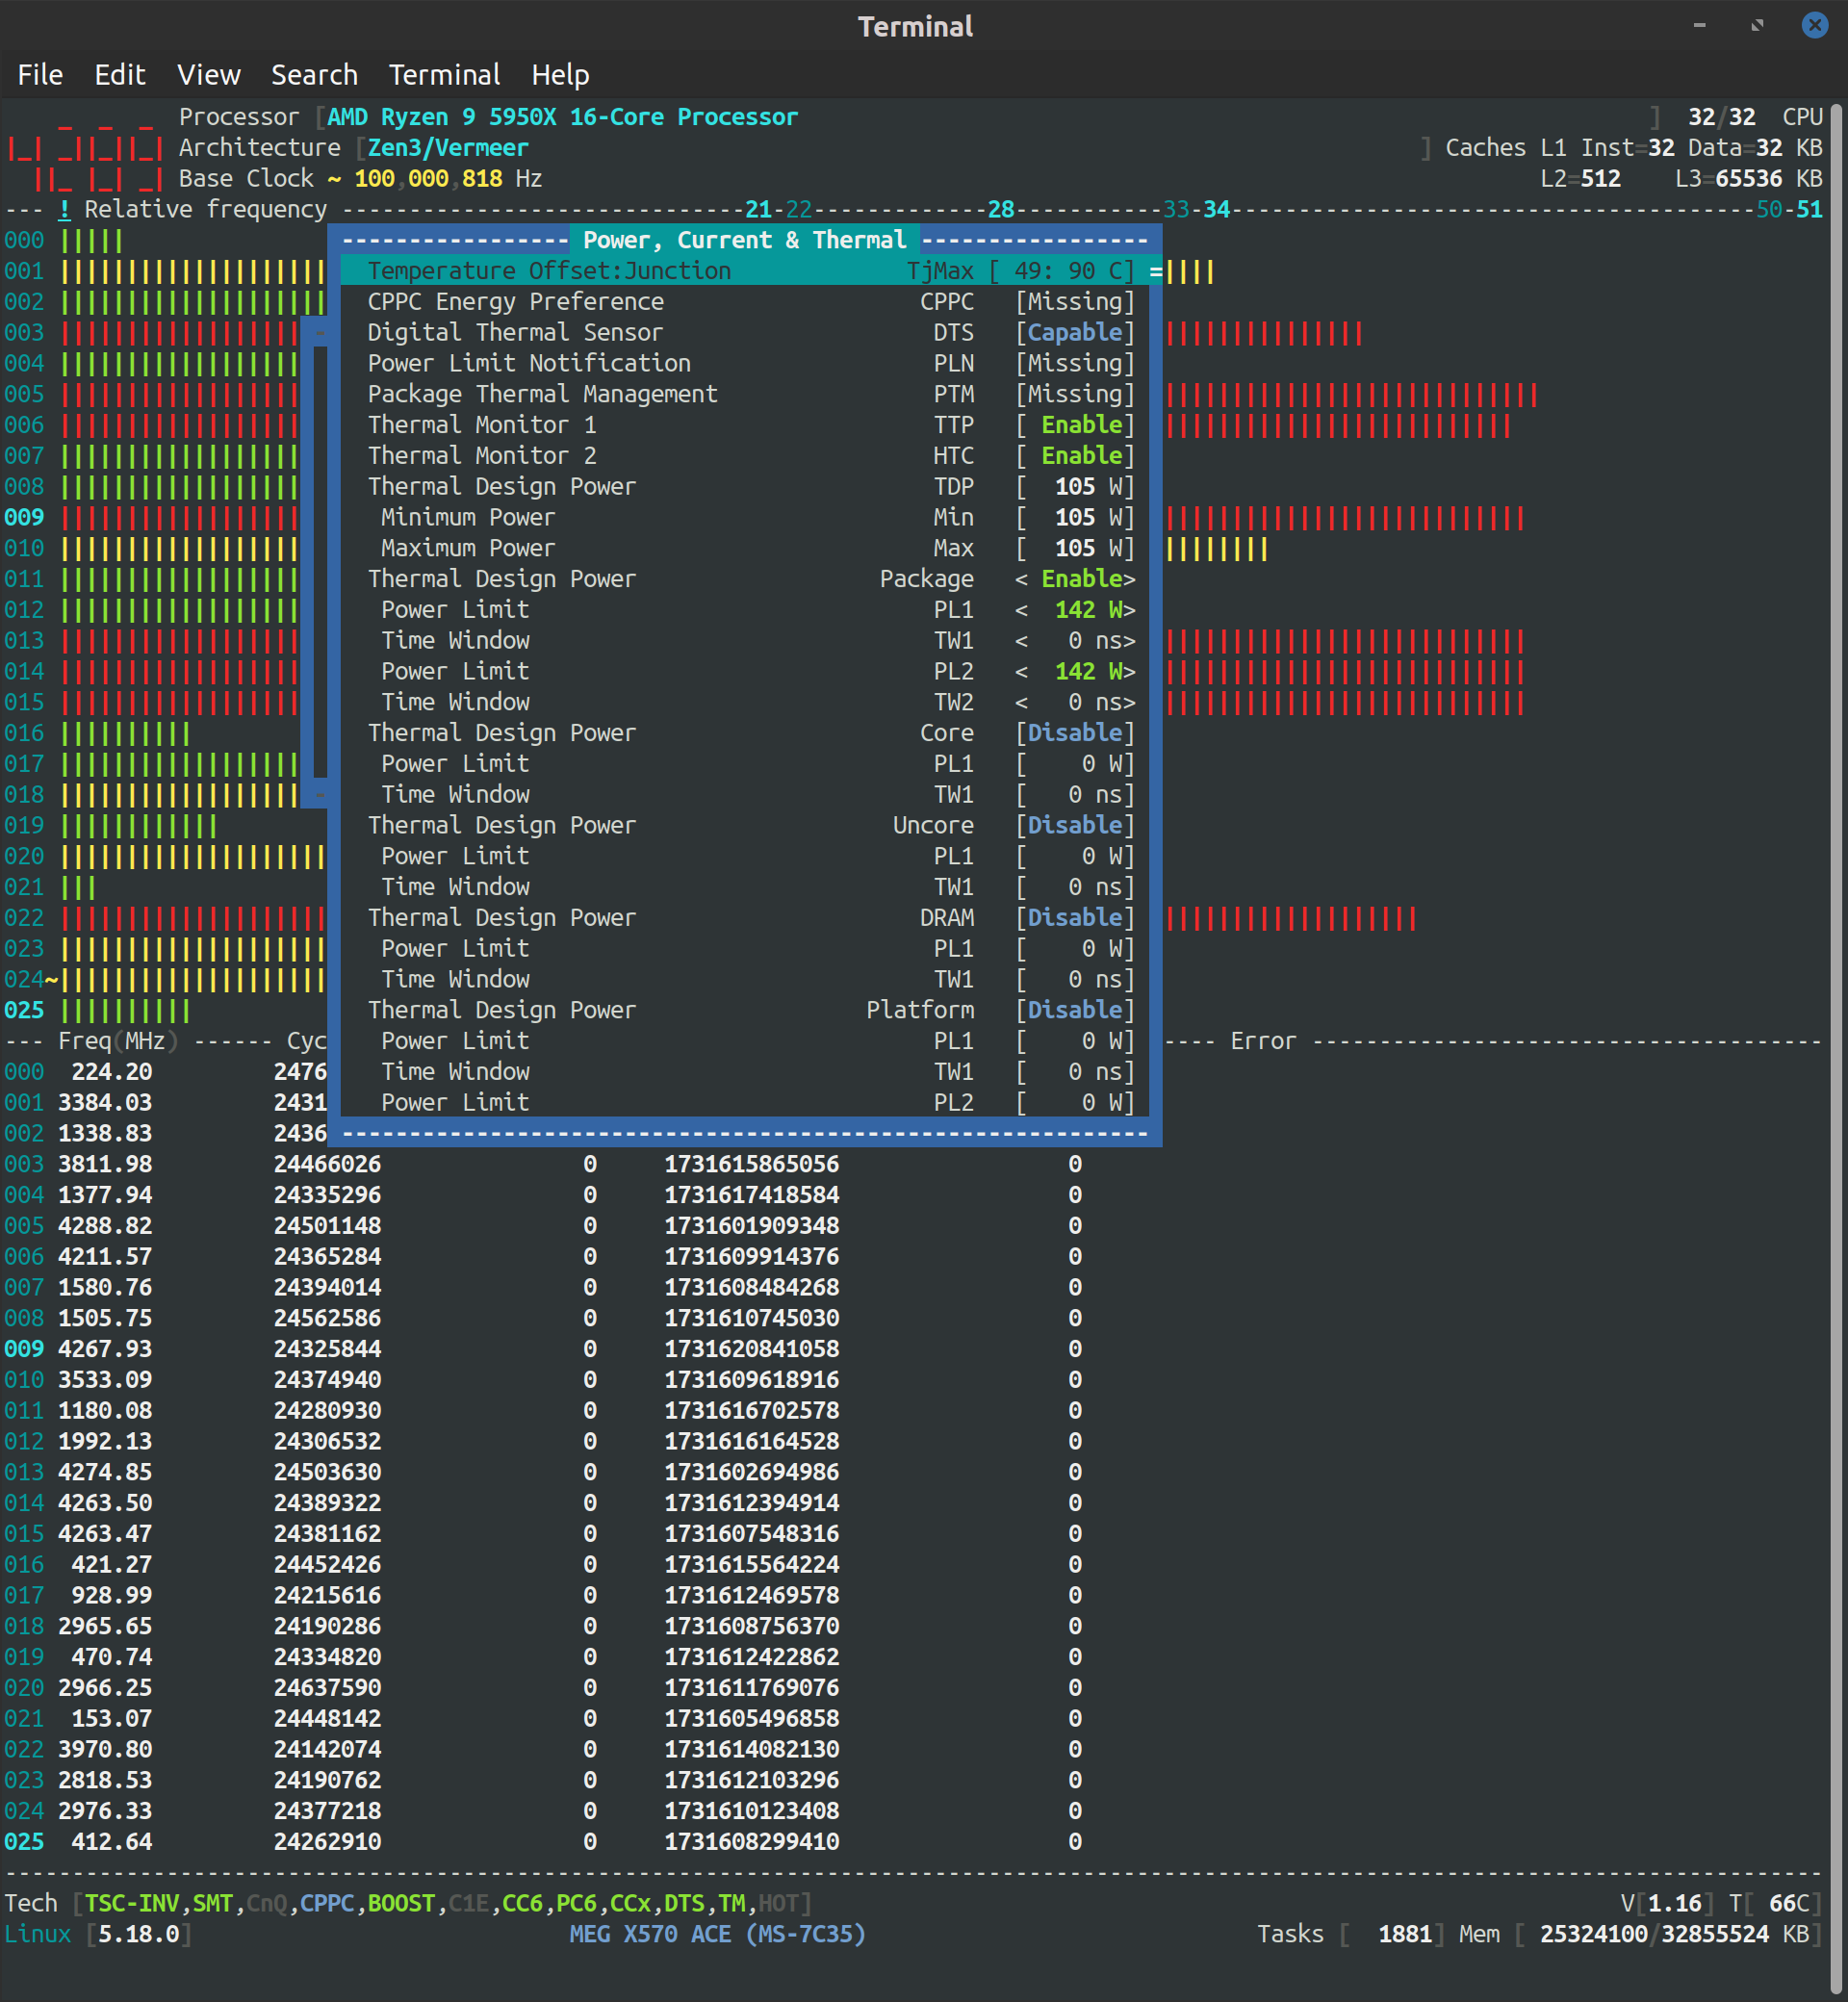Click the Mem usage value
The image size is (1848, 2002).
1654,1934
